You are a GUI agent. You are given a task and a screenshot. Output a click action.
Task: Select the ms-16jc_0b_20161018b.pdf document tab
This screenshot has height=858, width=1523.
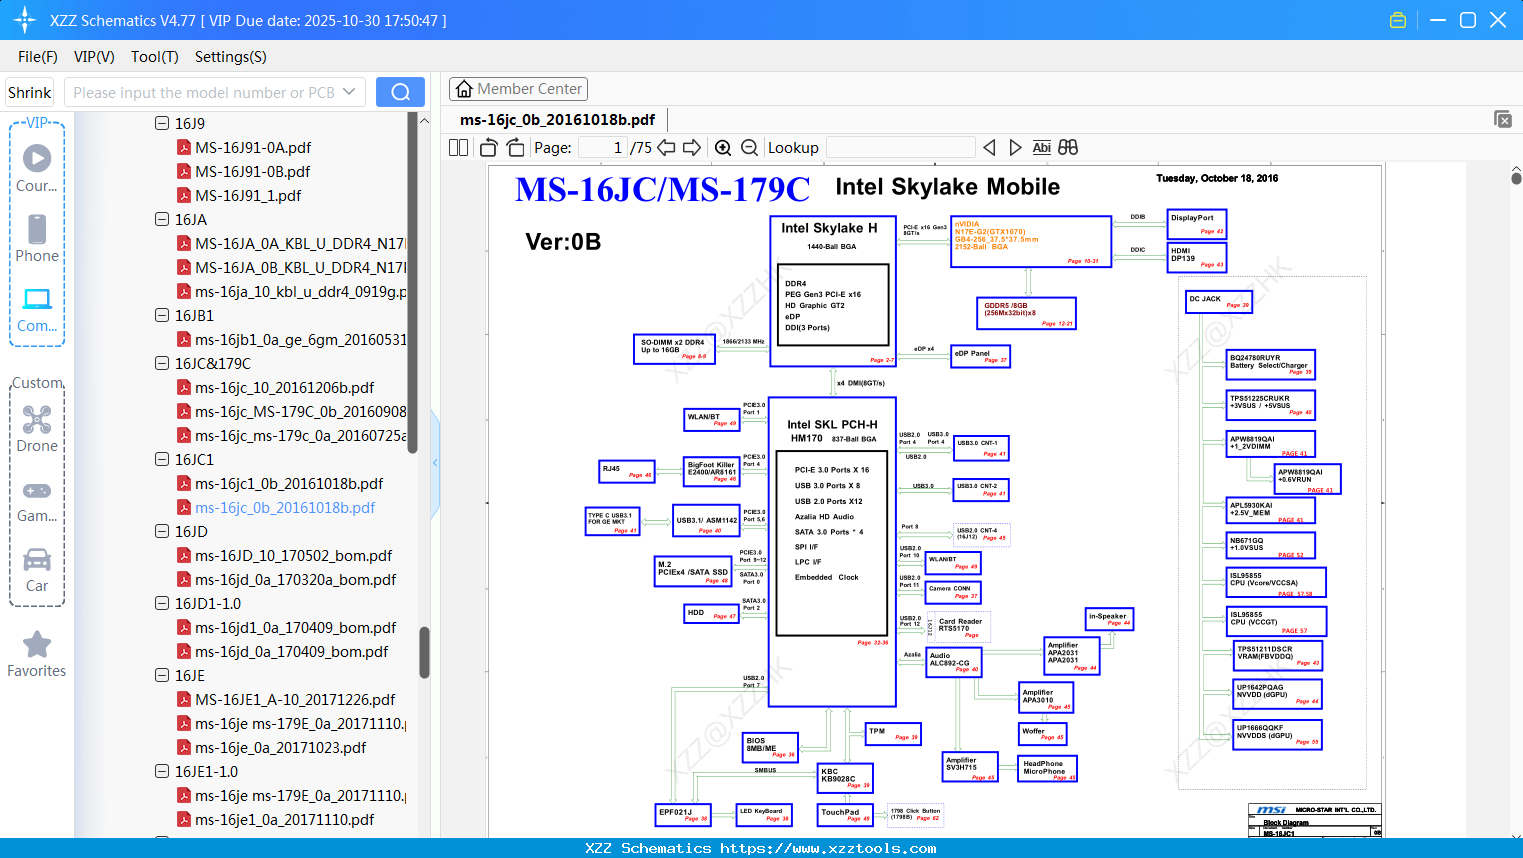click(557, 120)
